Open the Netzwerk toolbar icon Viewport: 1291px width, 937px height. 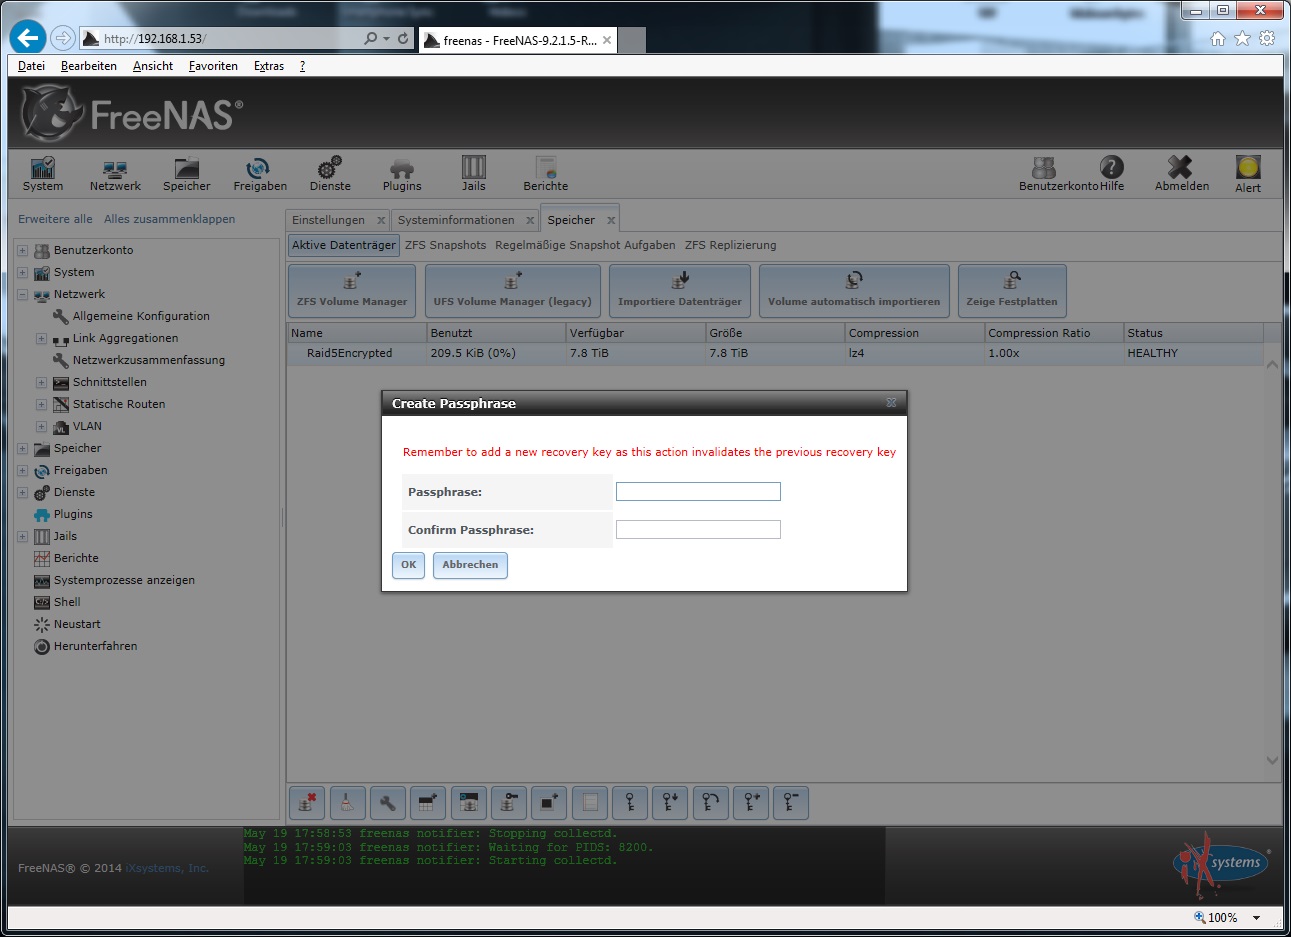pyautogui.click(x=115, y=174)
